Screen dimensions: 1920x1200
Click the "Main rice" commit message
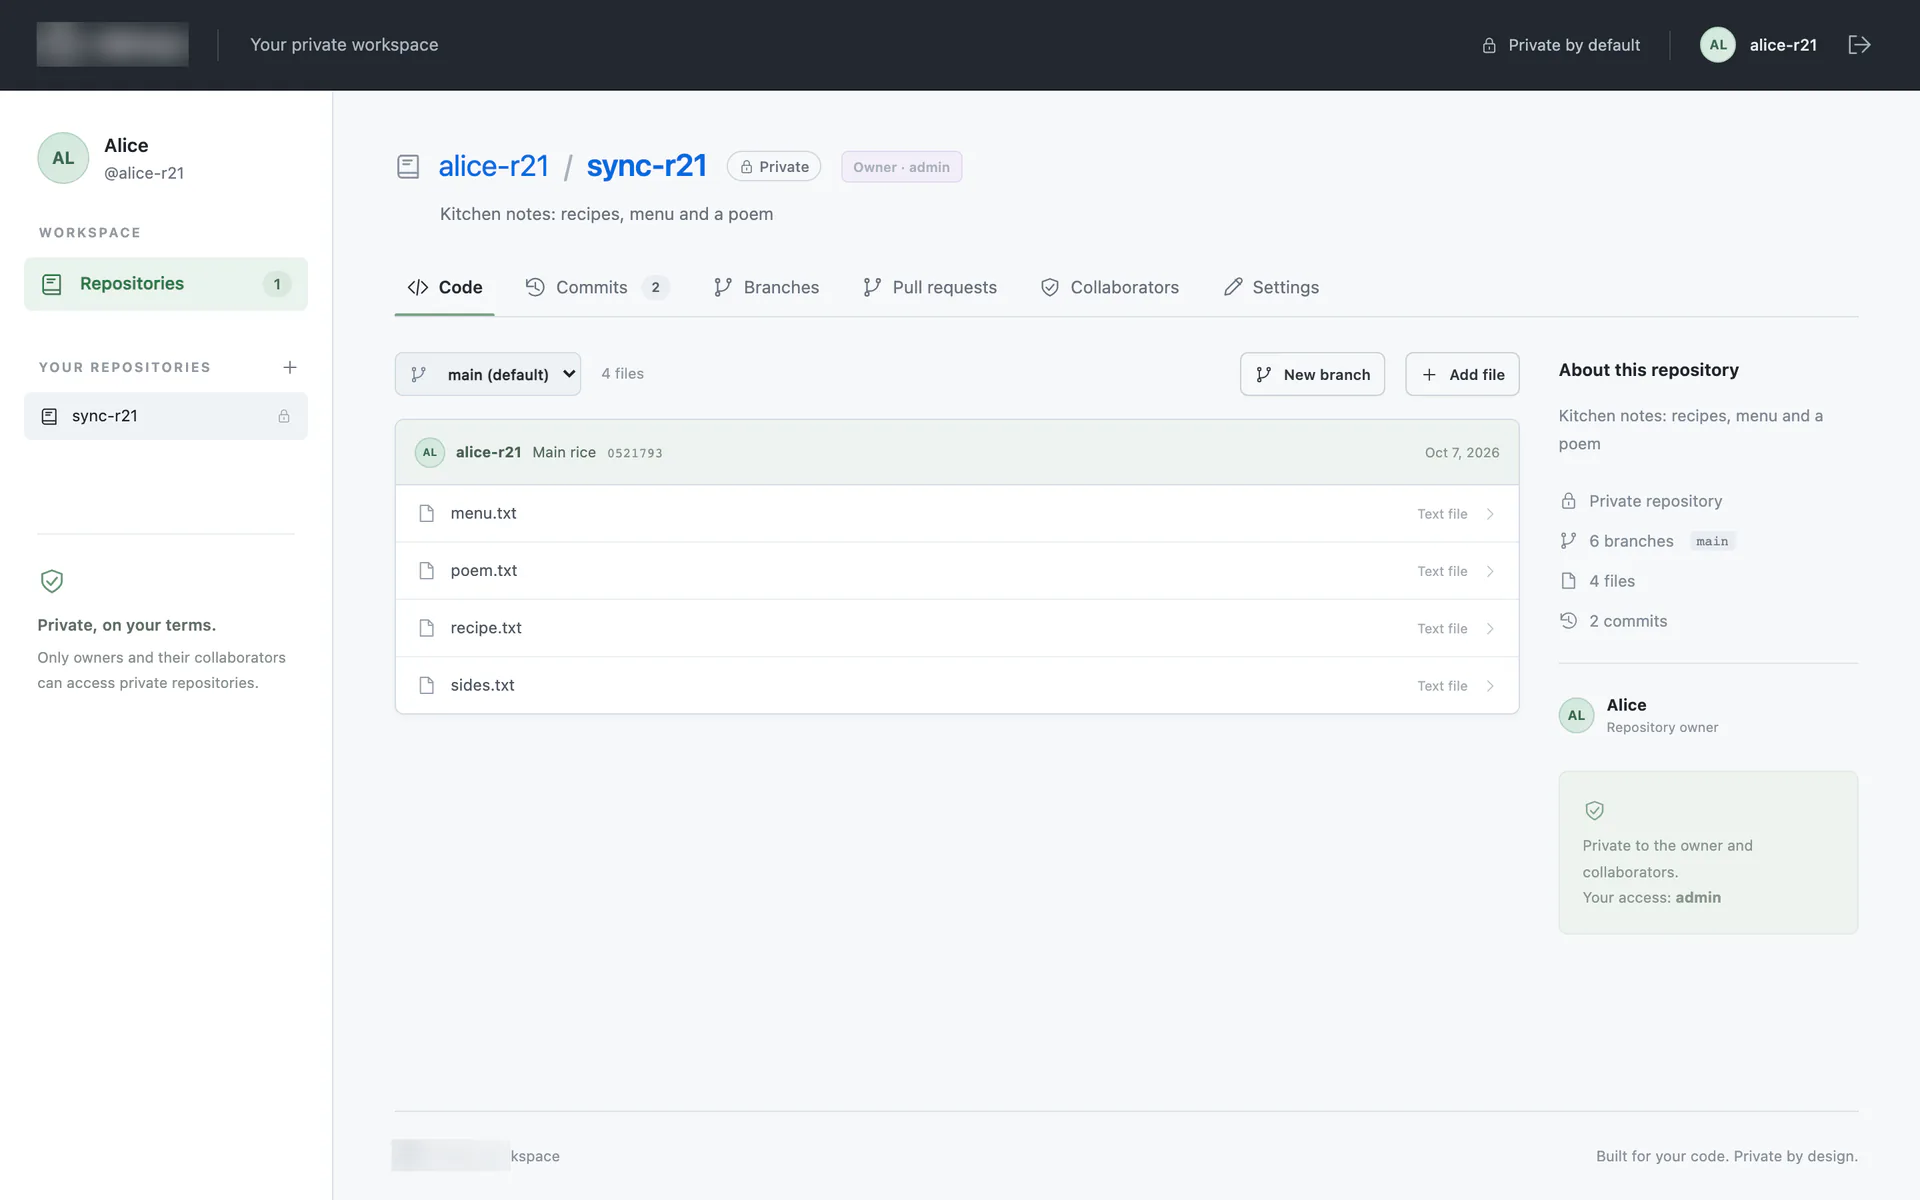[564, 452]
